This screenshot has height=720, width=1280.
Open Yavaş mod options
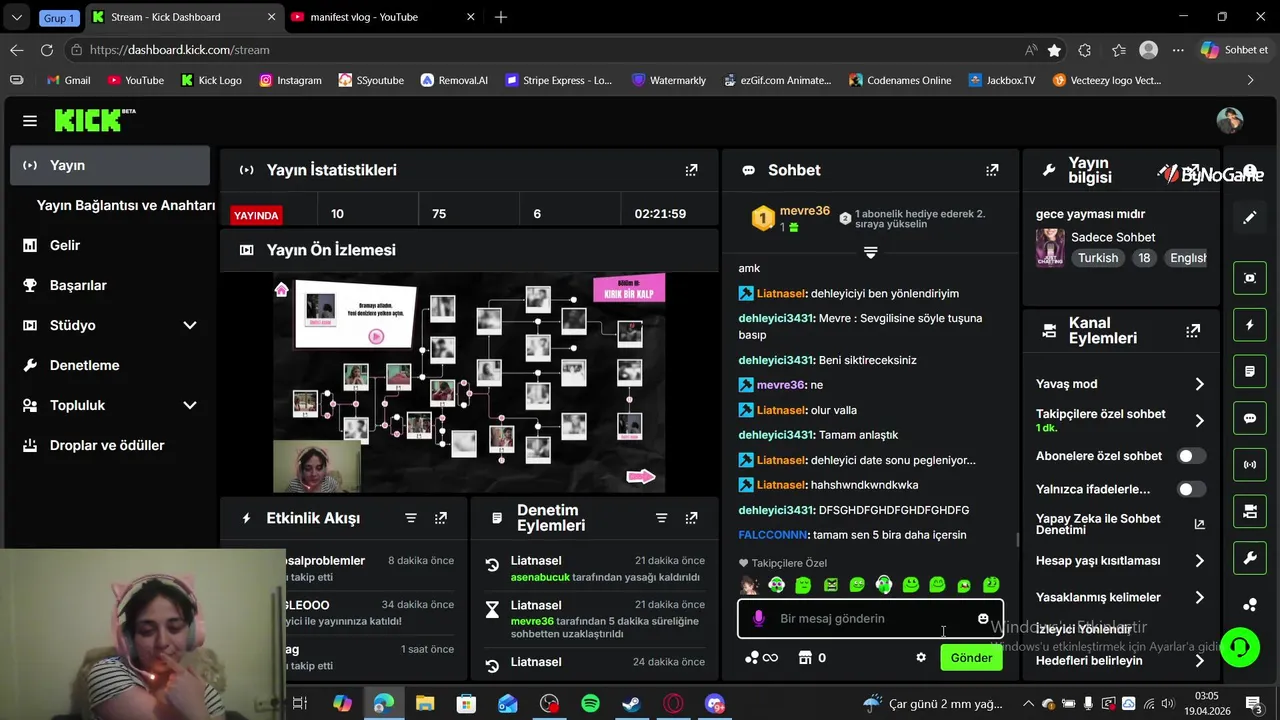click(1121, 384)
